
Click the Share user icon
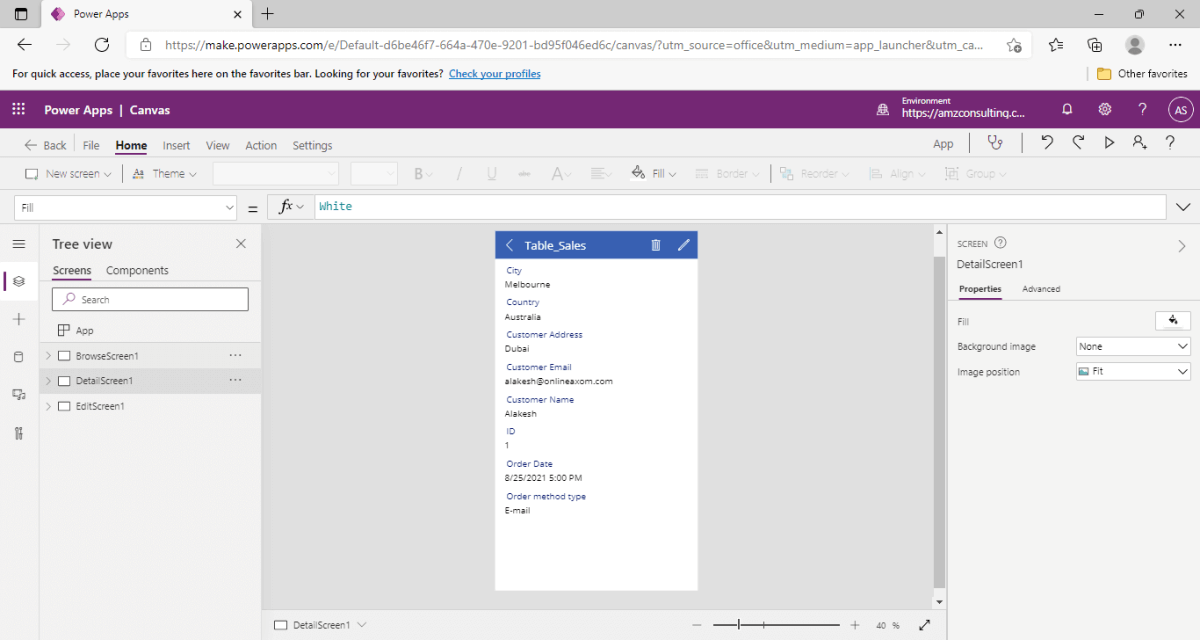[1139, 143]
